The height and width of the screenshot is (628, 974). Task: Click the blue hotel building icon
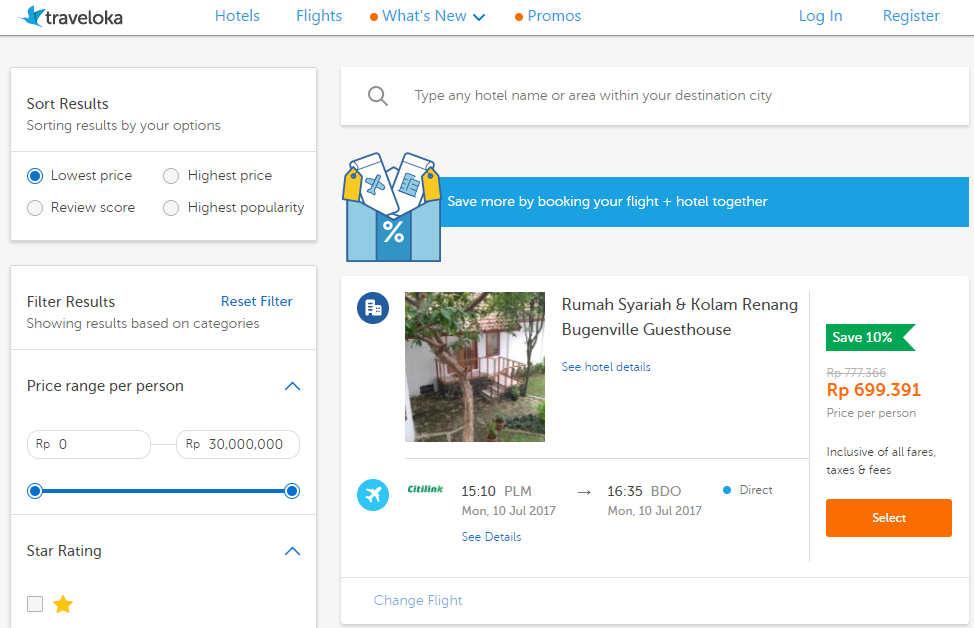click(373, 308)
